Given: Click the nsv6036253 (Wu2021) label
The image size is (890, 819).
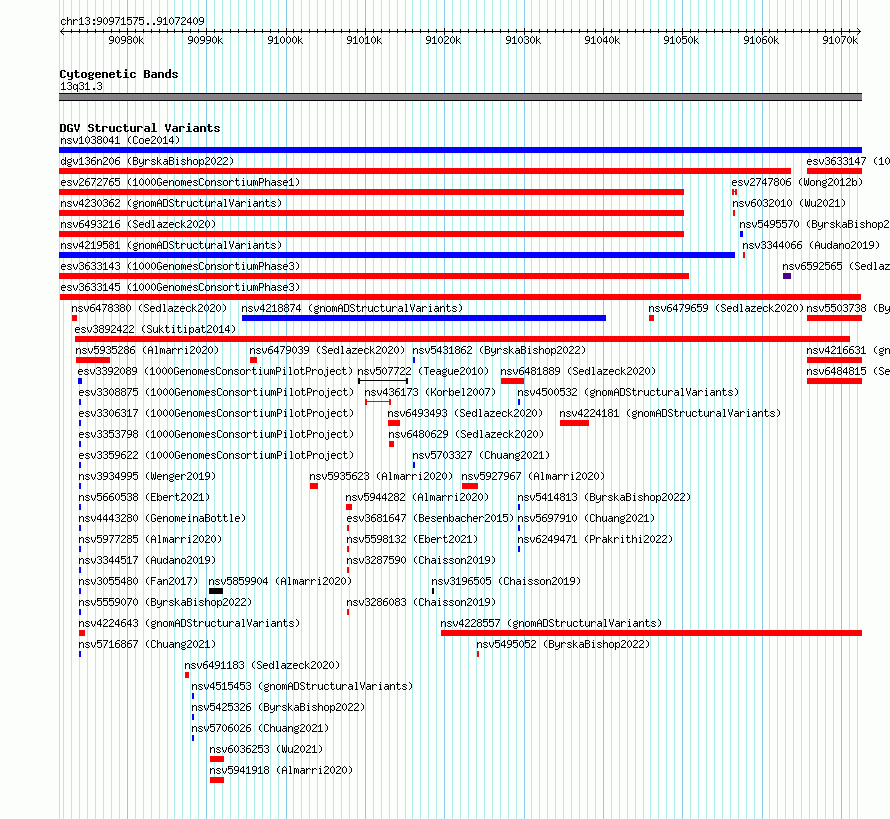Looking at the screenshot, I should pyautogui.click(x=266, y=749).
